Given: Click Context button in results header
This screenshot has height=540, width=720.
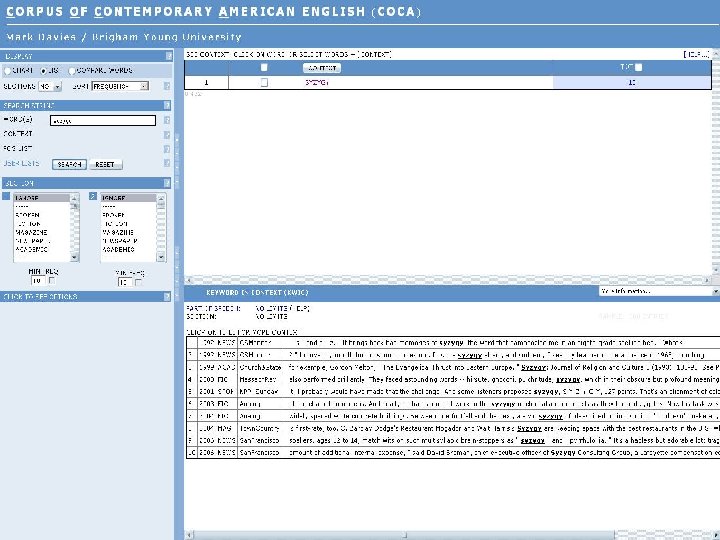Looking at the screenshot, I should click(322, 68).
